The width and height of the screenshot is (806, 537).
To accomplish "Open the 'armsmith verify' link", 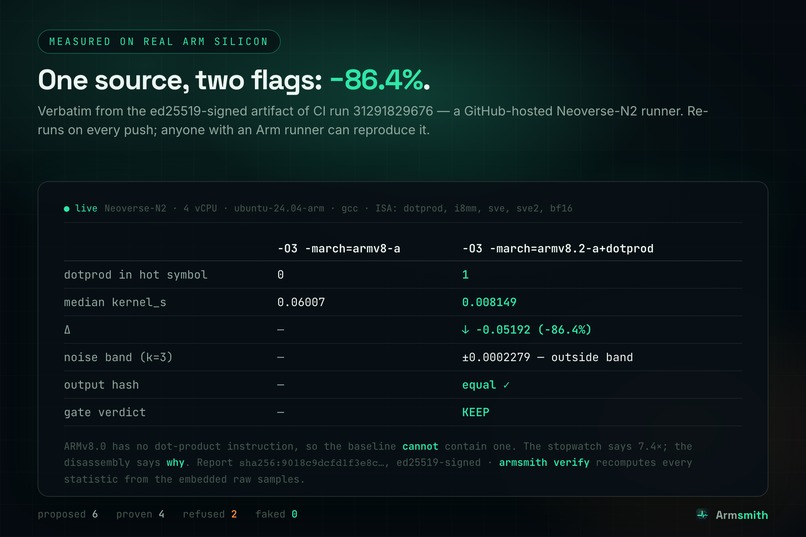I will (x=544, y=462).
